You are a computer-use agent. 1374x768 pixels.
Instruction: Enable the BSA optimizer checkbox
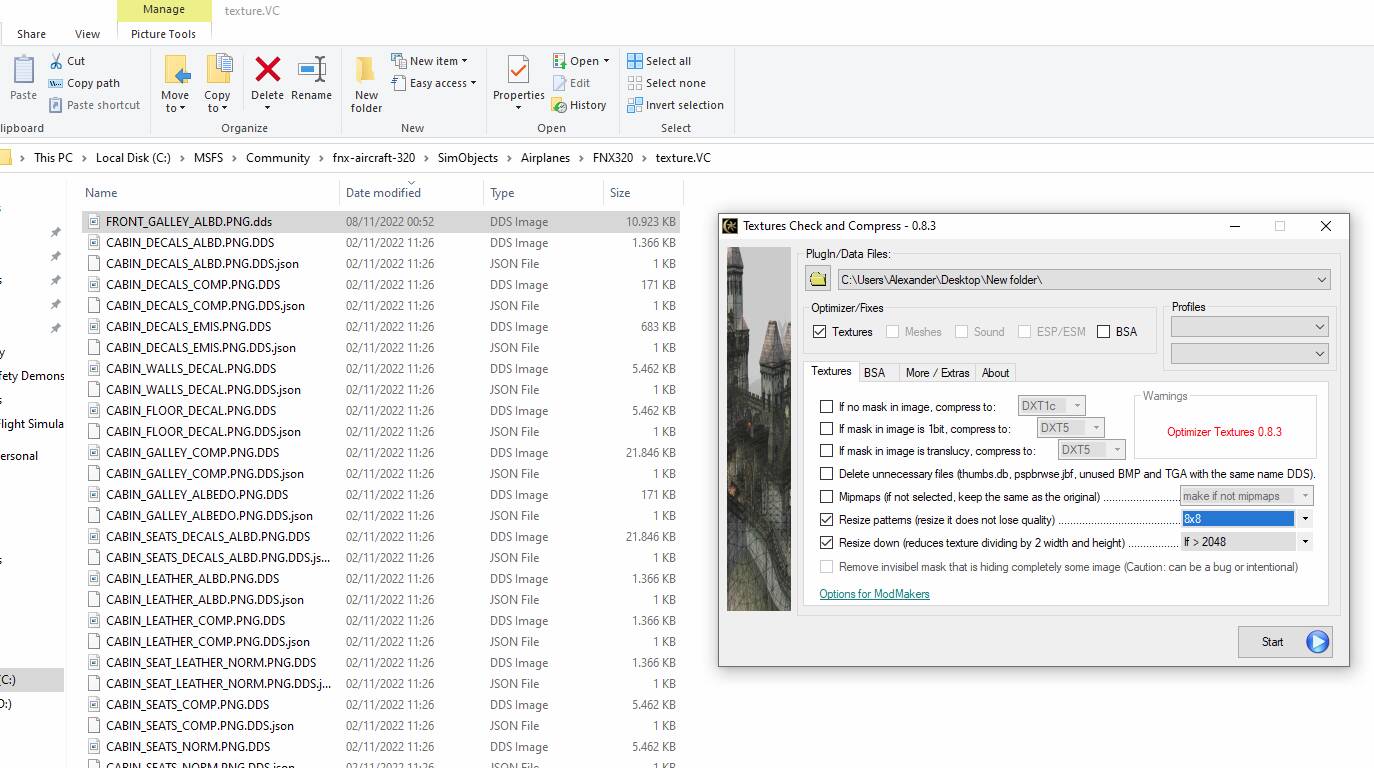click(x=1104, y=332)
